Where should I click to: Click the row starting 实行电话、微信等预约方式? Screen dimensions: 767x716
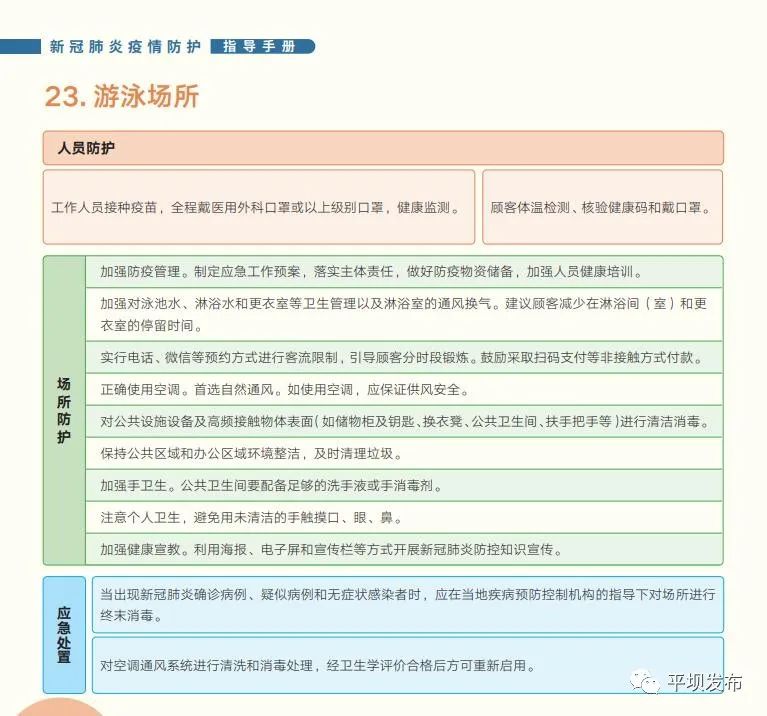[x=404, y=358]
